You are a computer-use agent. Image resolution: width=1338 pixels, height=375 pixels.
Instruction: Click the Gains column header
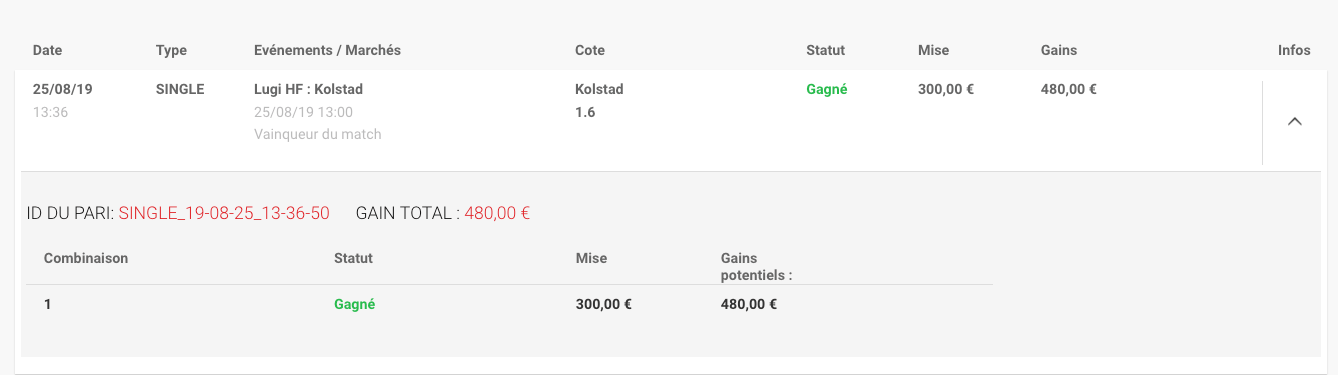1059,50
